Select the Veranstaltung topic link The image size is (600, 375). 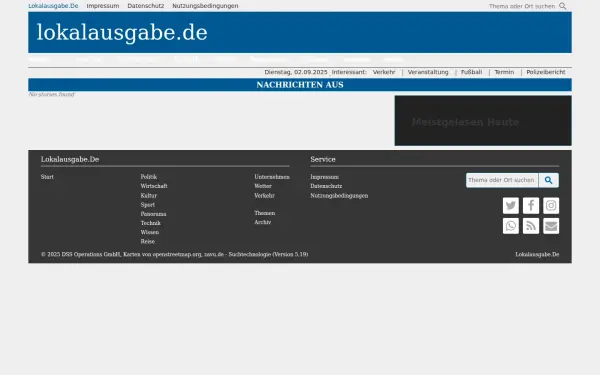pyautogui.click(x=428, y=72)
